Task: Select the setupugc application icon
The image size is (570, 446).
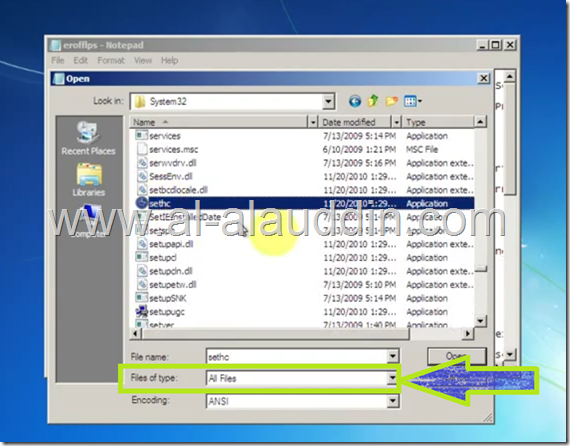Action: click(x=141, y=312)
